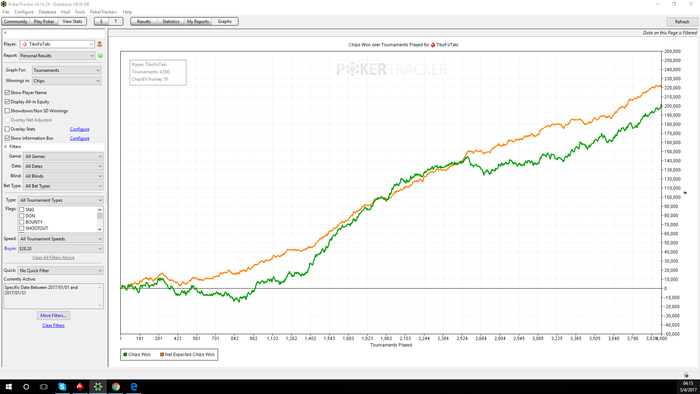The image size is (700, 394).
Task: Open the Speed dropdown
Action: click(x=61, y=239)
